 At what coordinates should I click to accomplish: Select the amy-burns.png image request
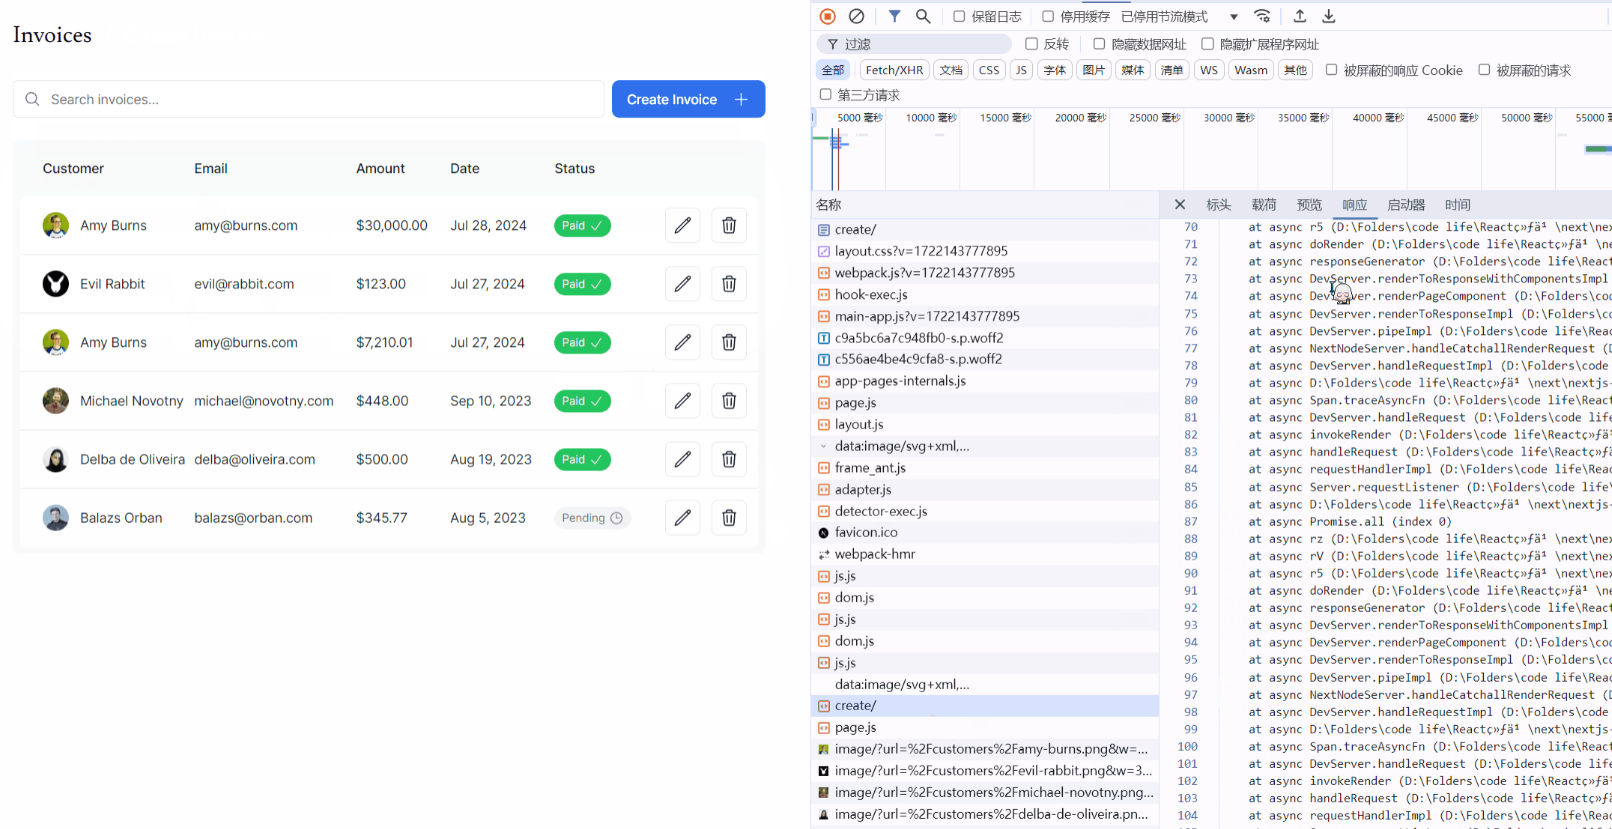pyautogui.click(x=985, y=749)
